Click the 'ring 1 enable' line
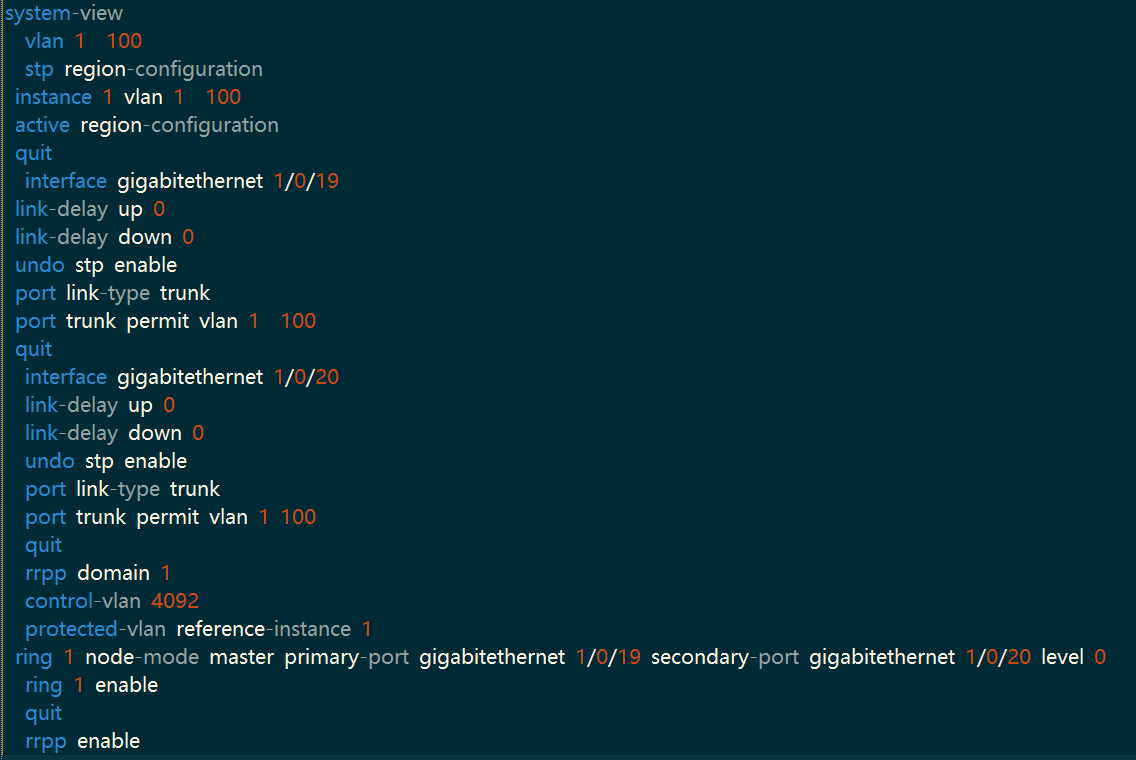Image resolution: width=1136 pixels, height=760 pixels. pos(91,685)
